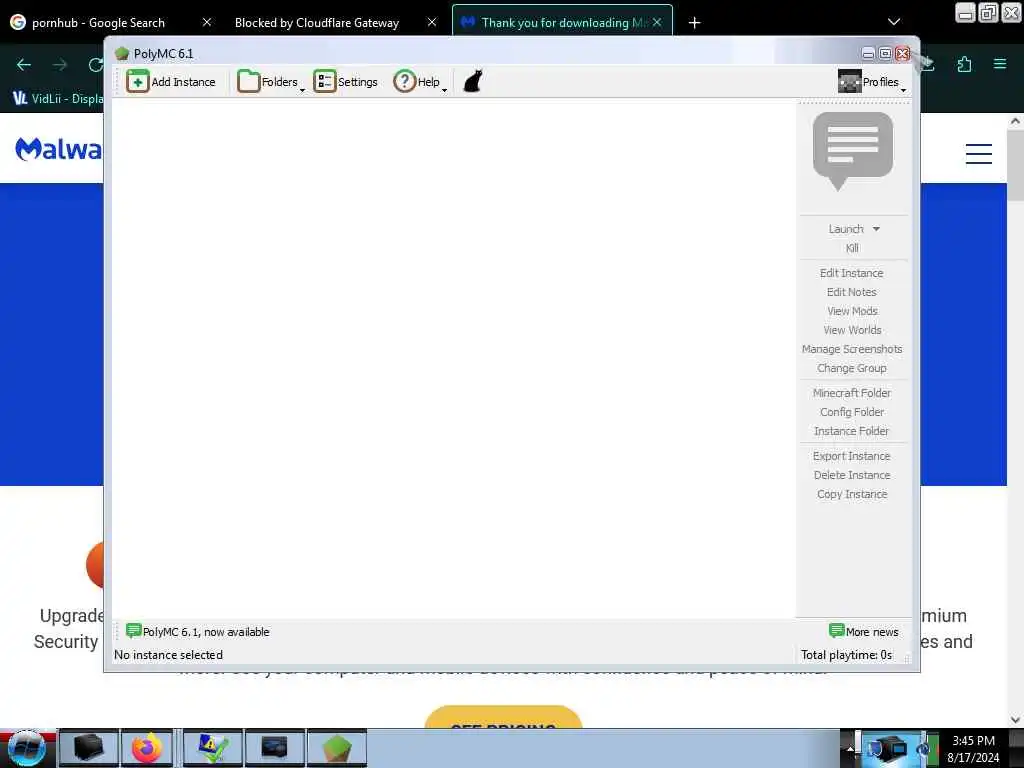The width and height of the screenshot is (1024, 768).
Task: Click the No instance selected status text
Action: click(x=168, y=654)
